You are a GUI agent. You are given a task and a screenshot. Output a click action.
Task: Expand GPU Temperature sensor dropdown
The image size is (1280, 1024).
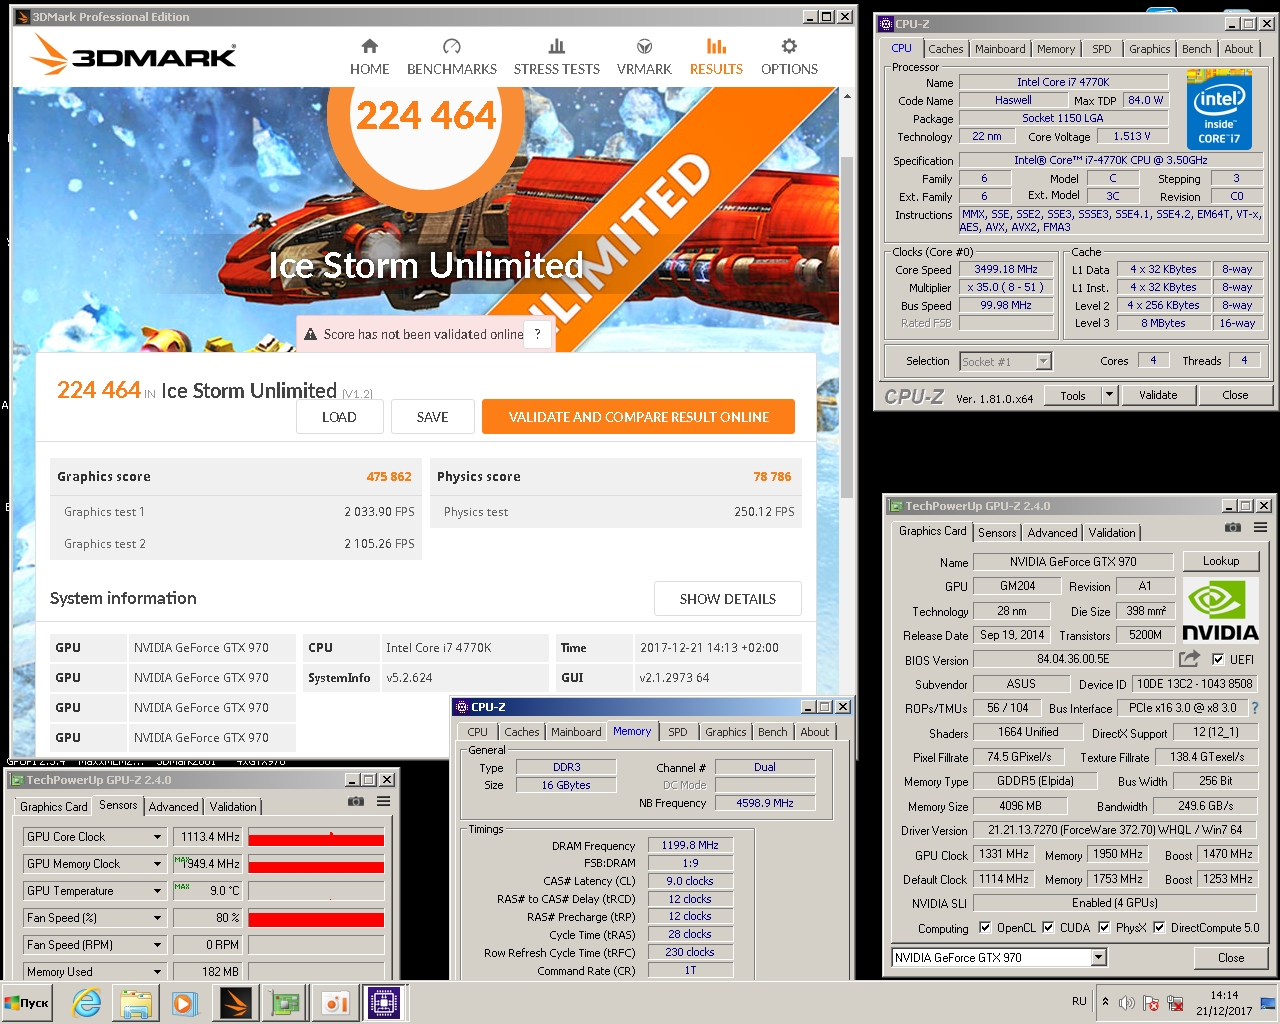(x=157, y=891)
